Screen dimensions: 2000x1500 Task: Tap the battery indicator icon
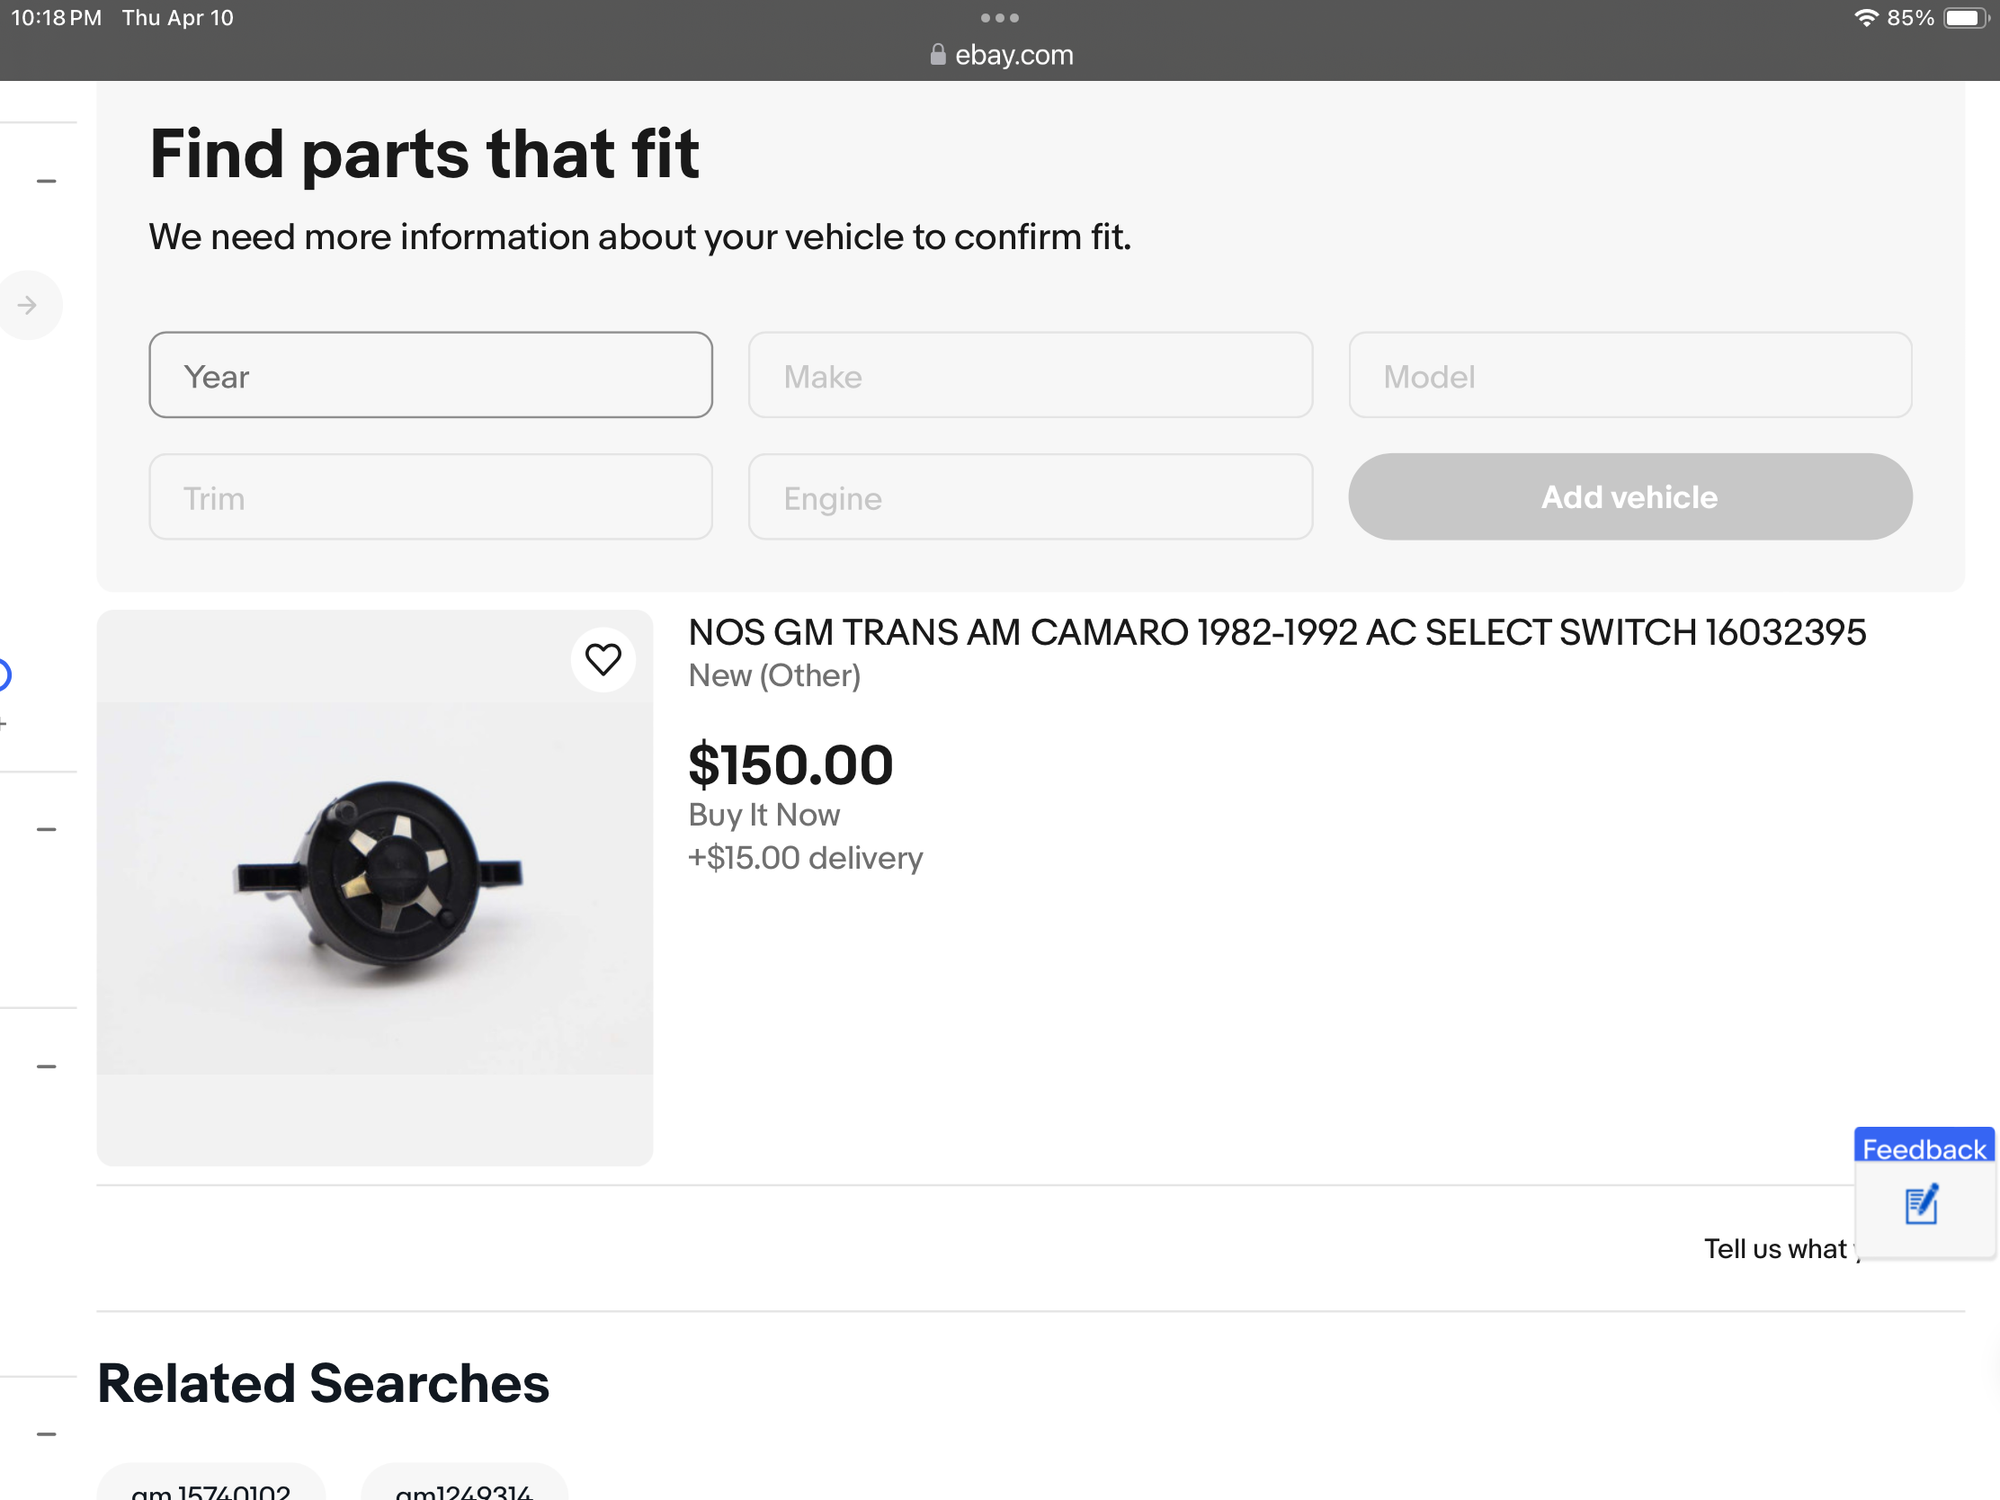click(x=1965, y=18)
